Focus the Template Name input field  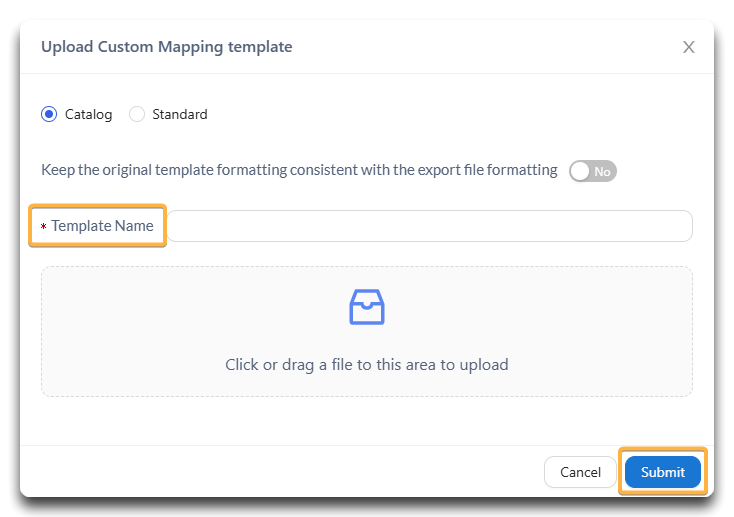[430, 226]
